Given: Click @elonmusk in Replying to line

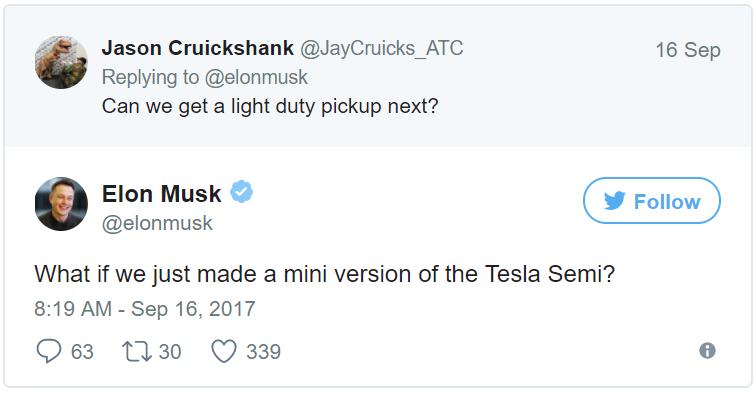Looking at the screenshot, I should (256, 77).
